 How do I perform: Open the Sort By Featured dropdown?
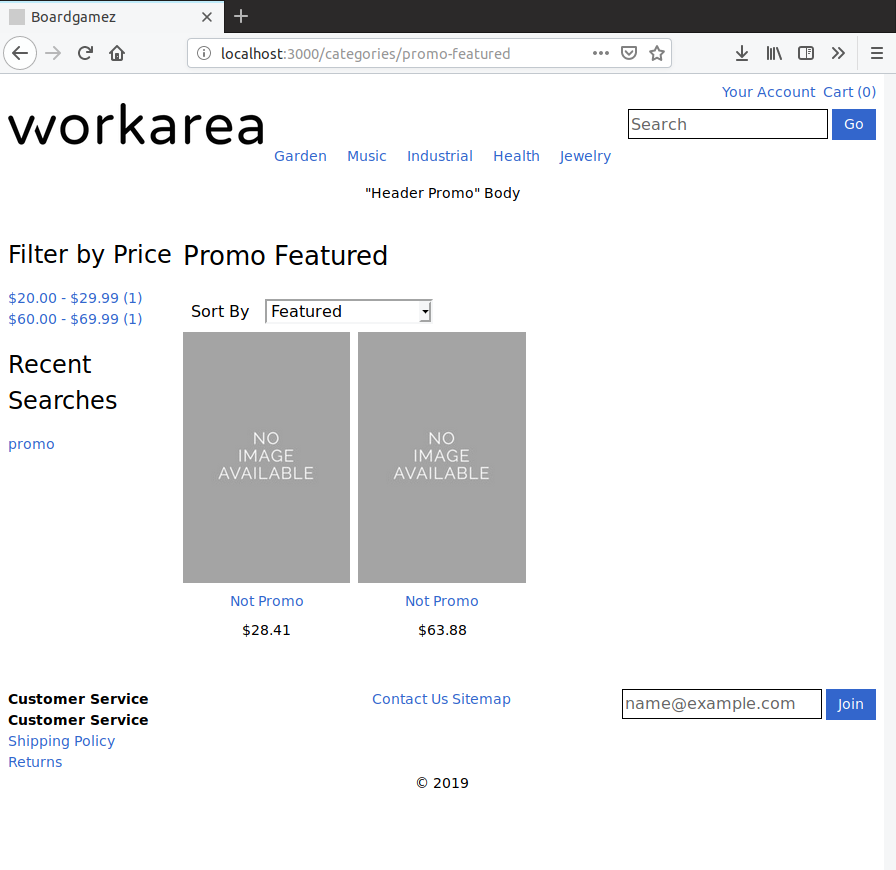[x=349, y=311]
